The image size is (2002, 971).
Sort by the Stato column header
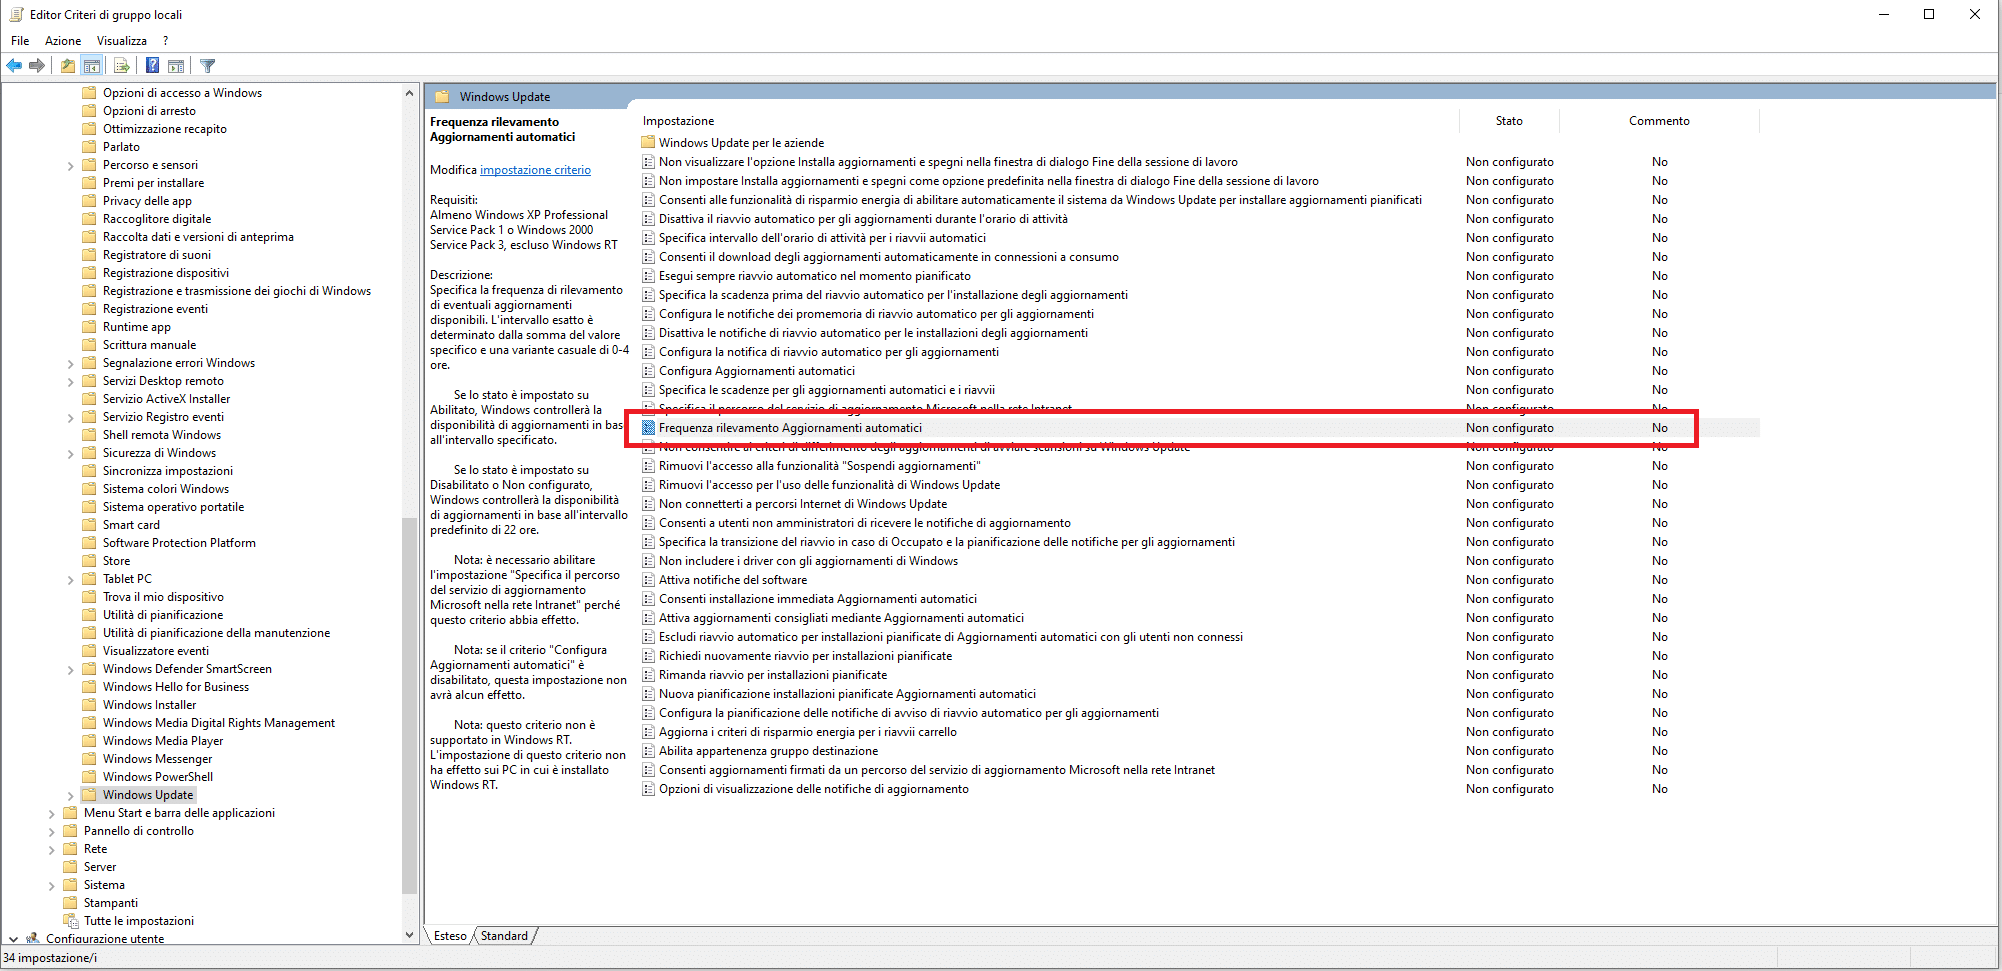[1509, 121]
